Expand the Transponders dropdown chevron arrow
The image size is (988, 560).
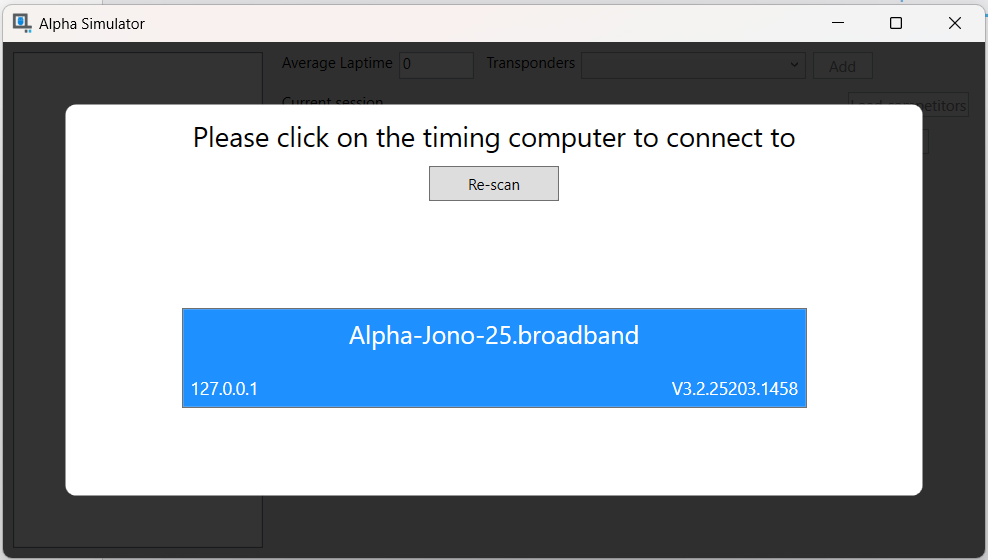click(794, 65)
